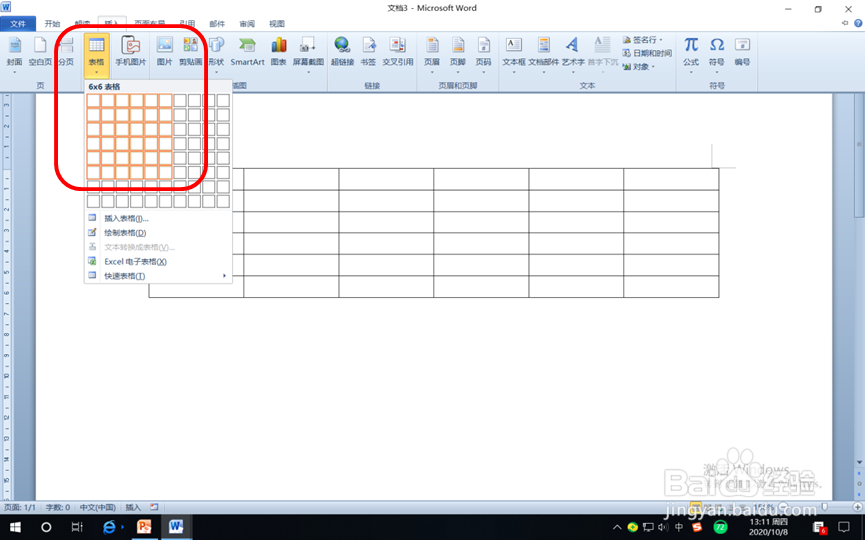Open 交叉引用 cross-reference dialog
865x540 pixels.
pyautogui.click(x=398, y=51)
